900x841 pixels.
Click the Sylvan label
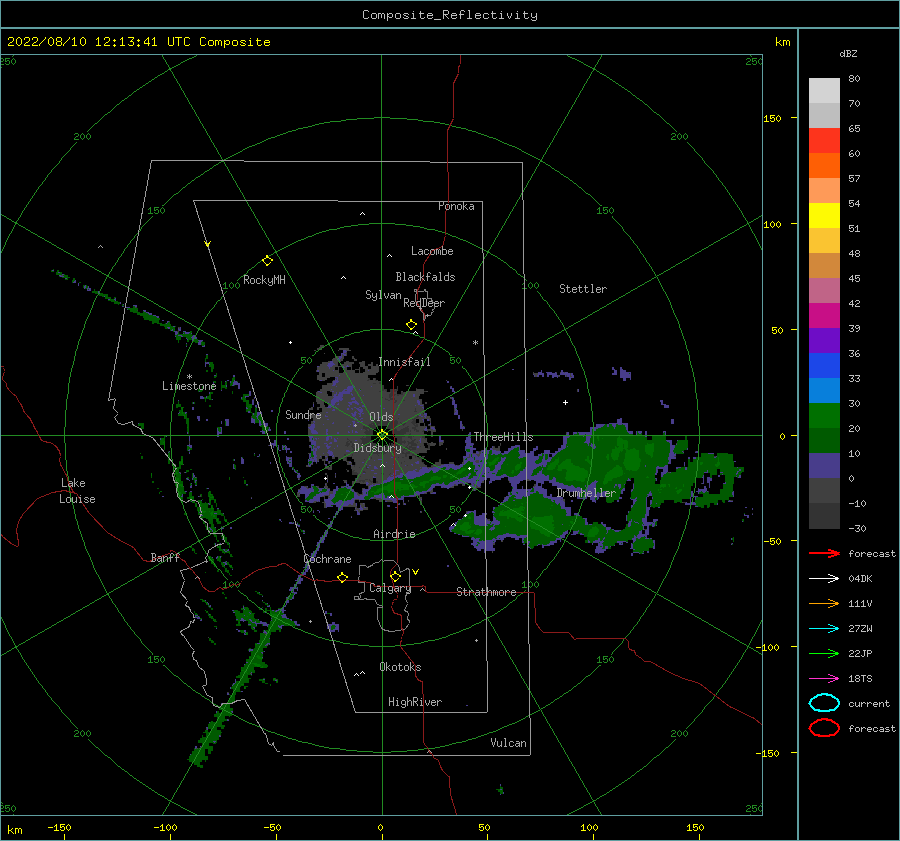(x=383, y=295)
